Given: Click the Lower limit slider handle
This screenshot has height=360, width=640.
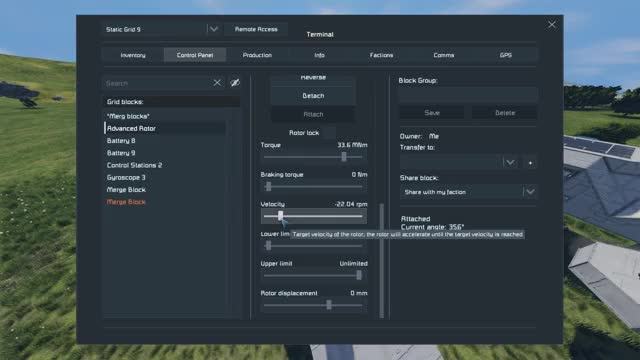Looking at the screenshot, I should 268,245.
